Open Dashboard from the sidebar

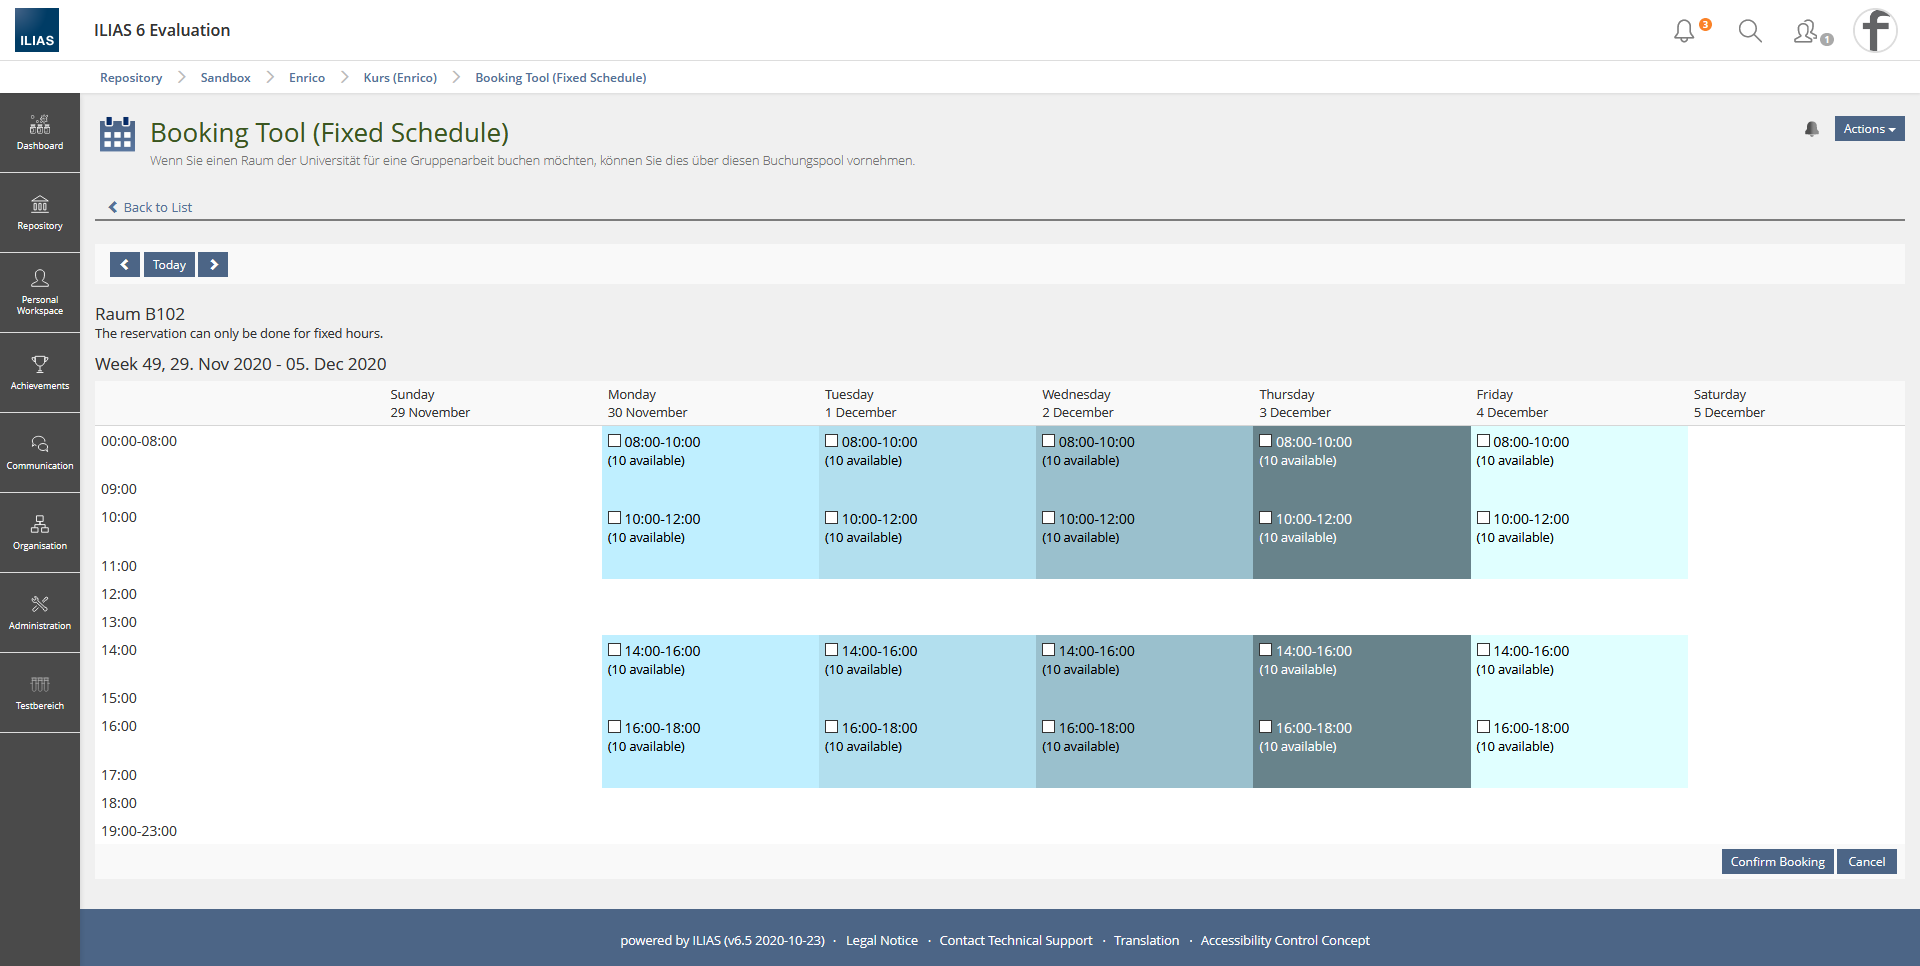pos(40,133)
